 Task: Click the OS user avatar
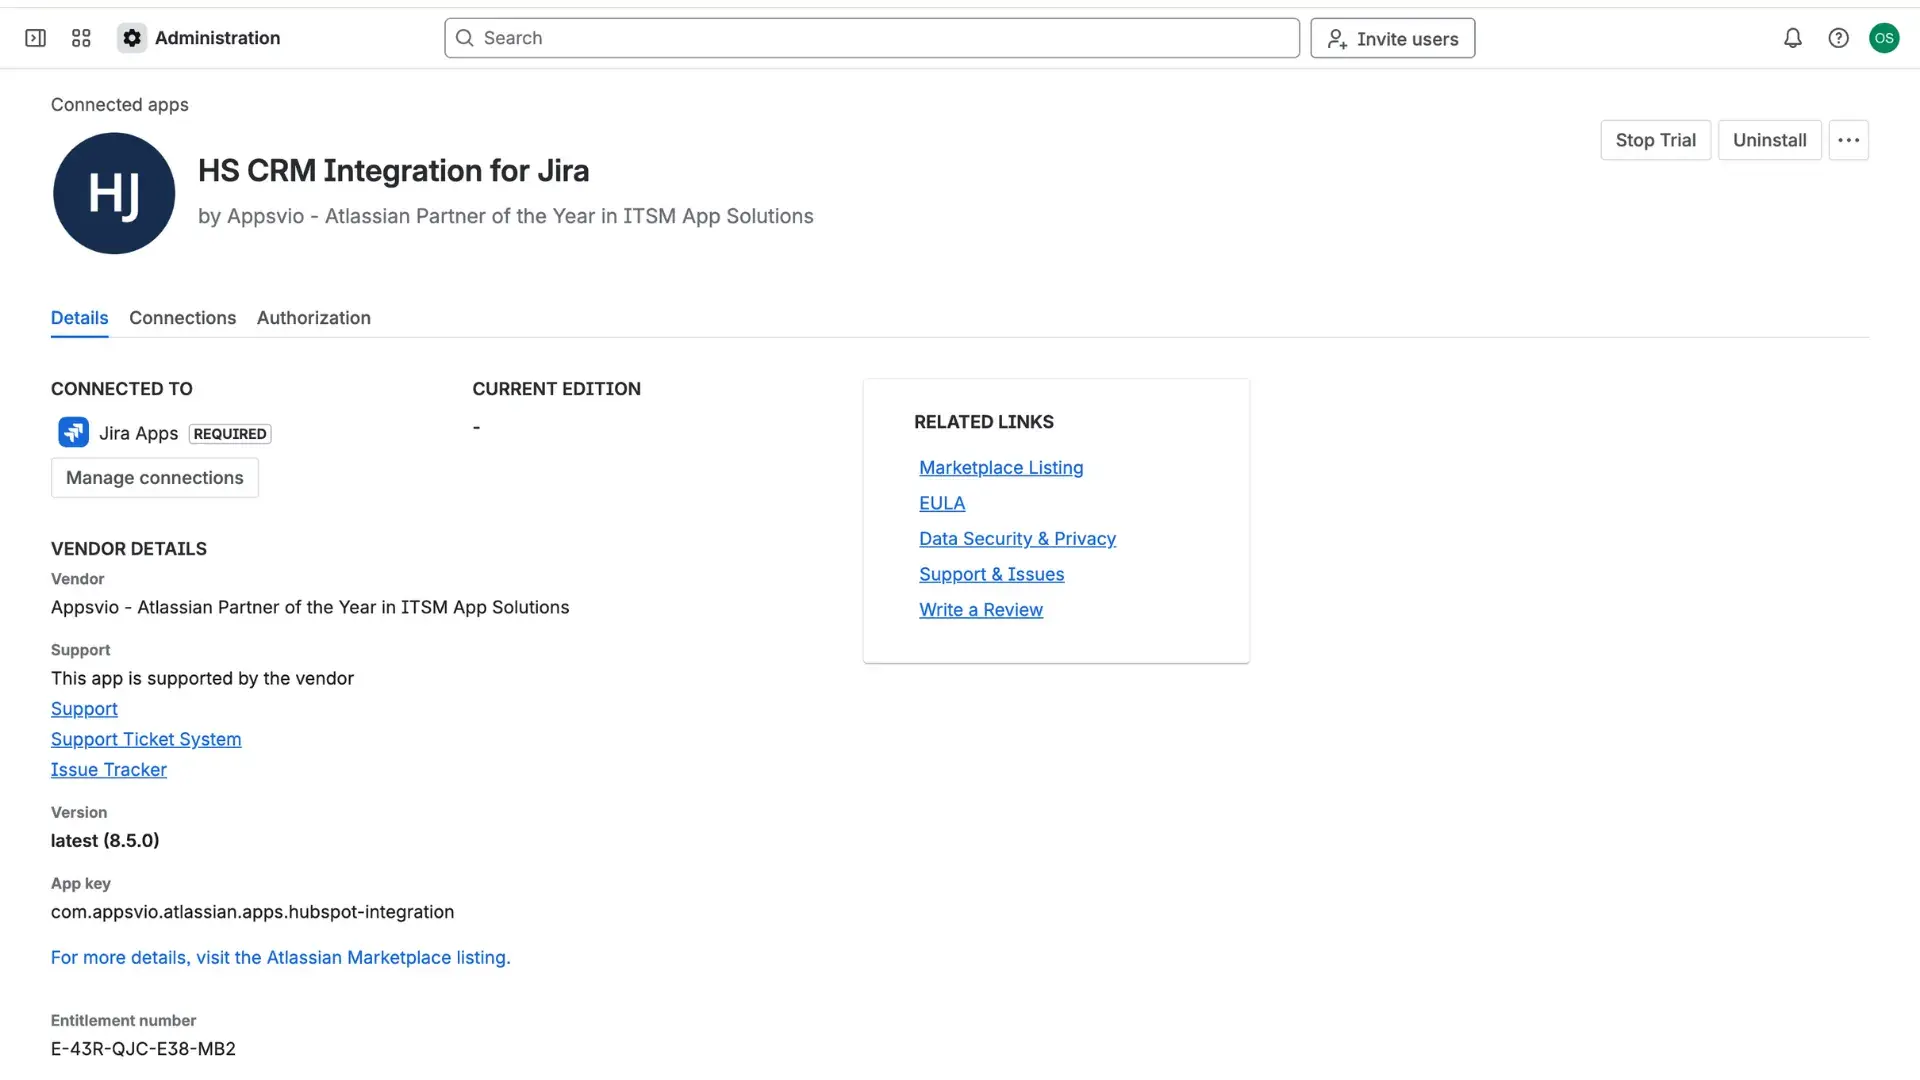pyautogui.click(x=1885, y=38)
